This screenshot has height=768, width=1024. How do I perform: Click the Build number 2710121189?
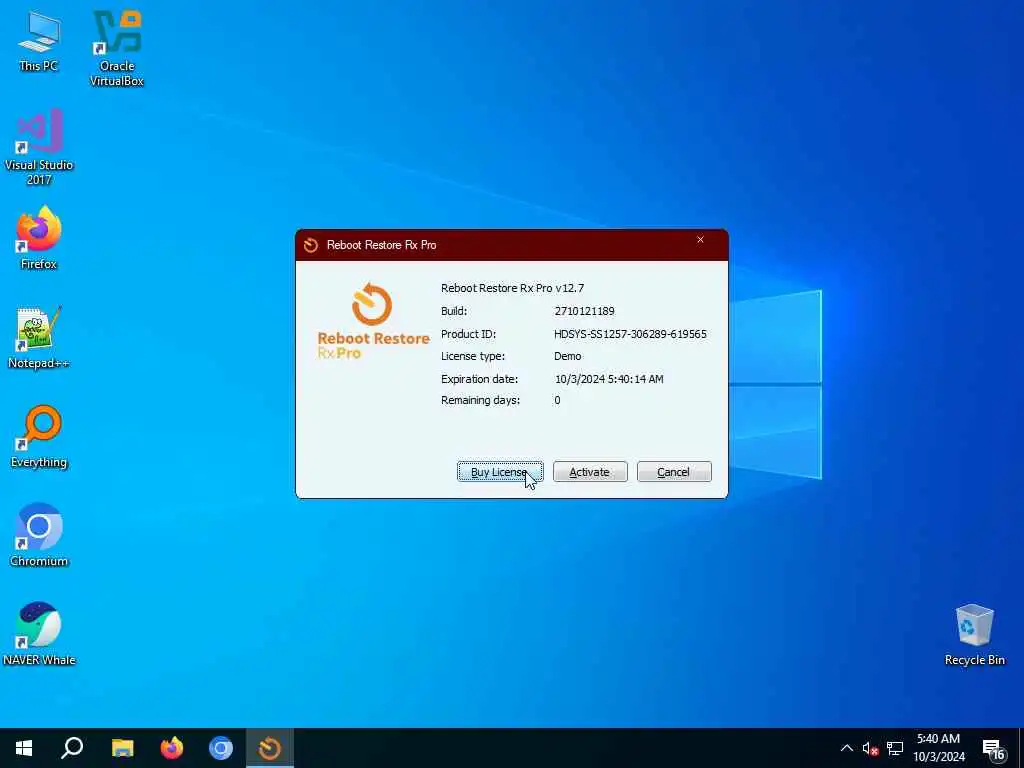click(x=584, y=311)
